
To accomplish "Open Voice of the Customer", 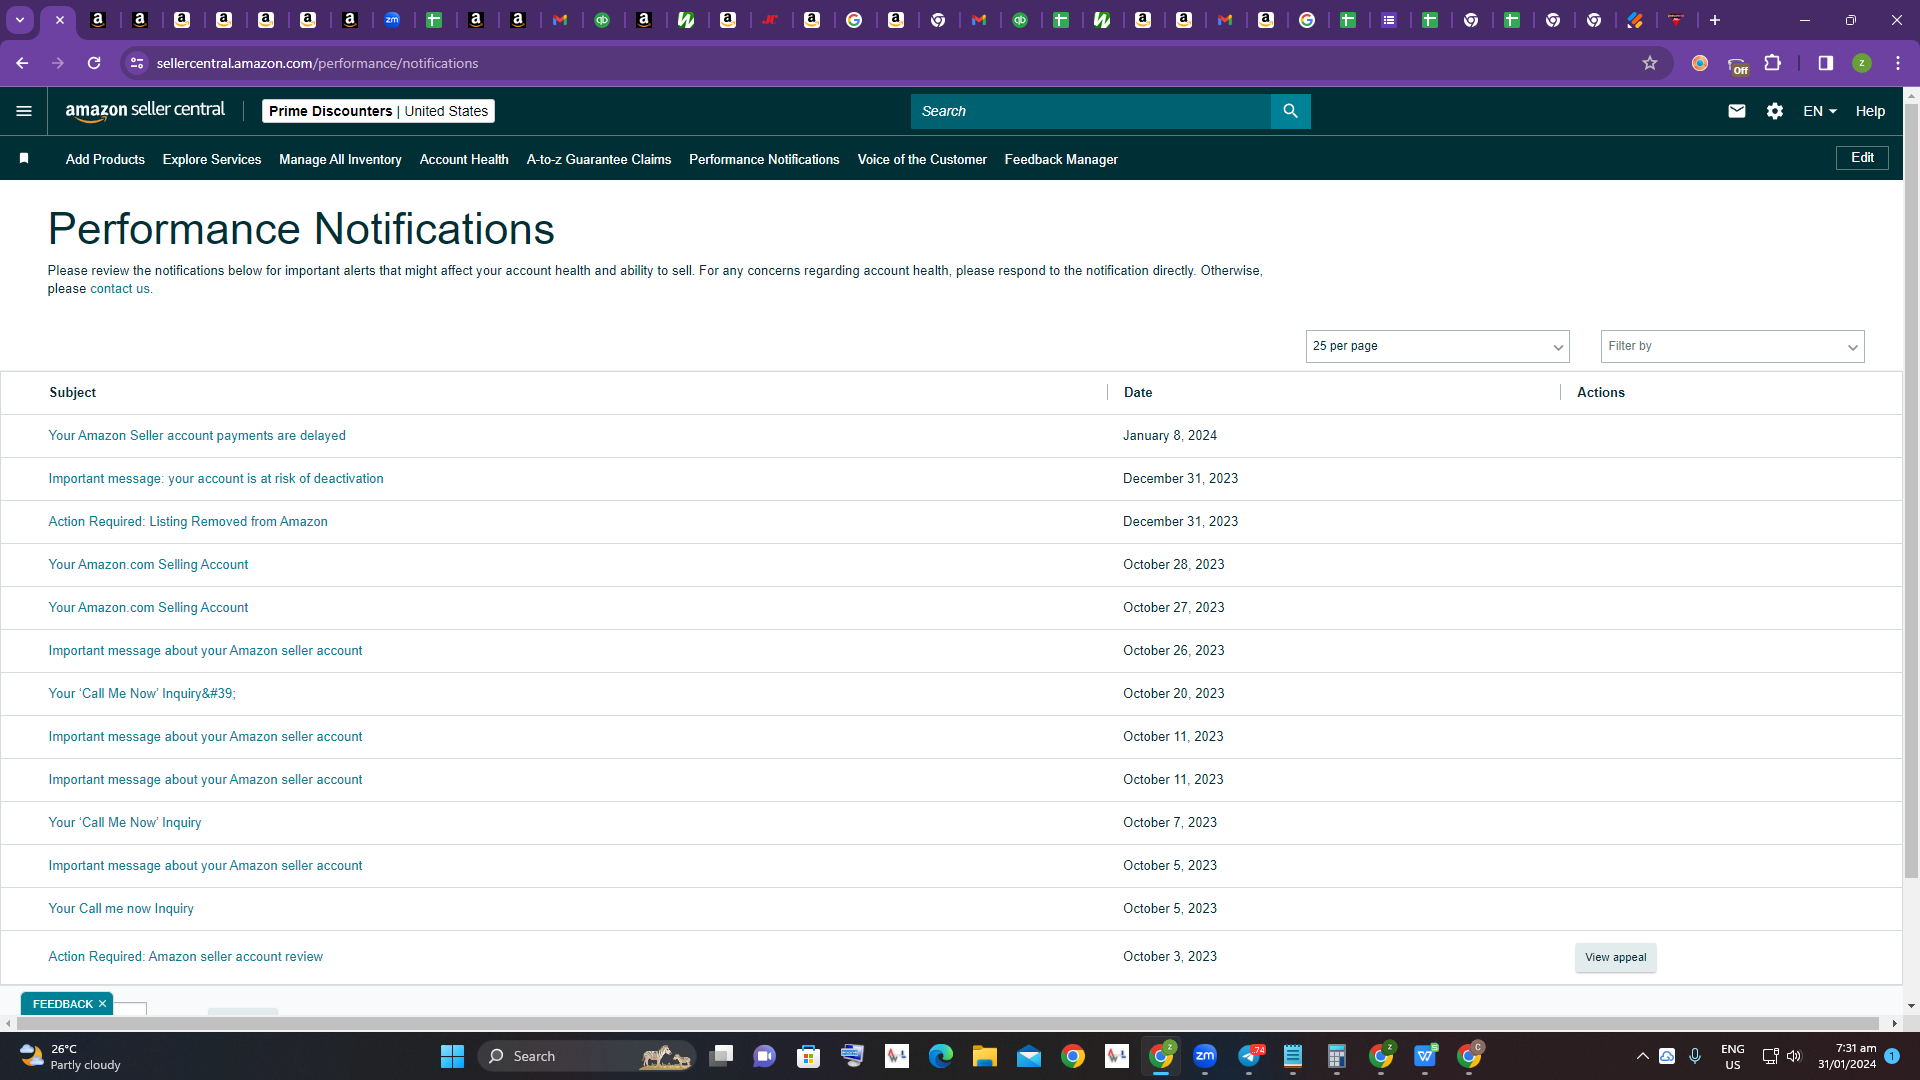I will (922, 159).
